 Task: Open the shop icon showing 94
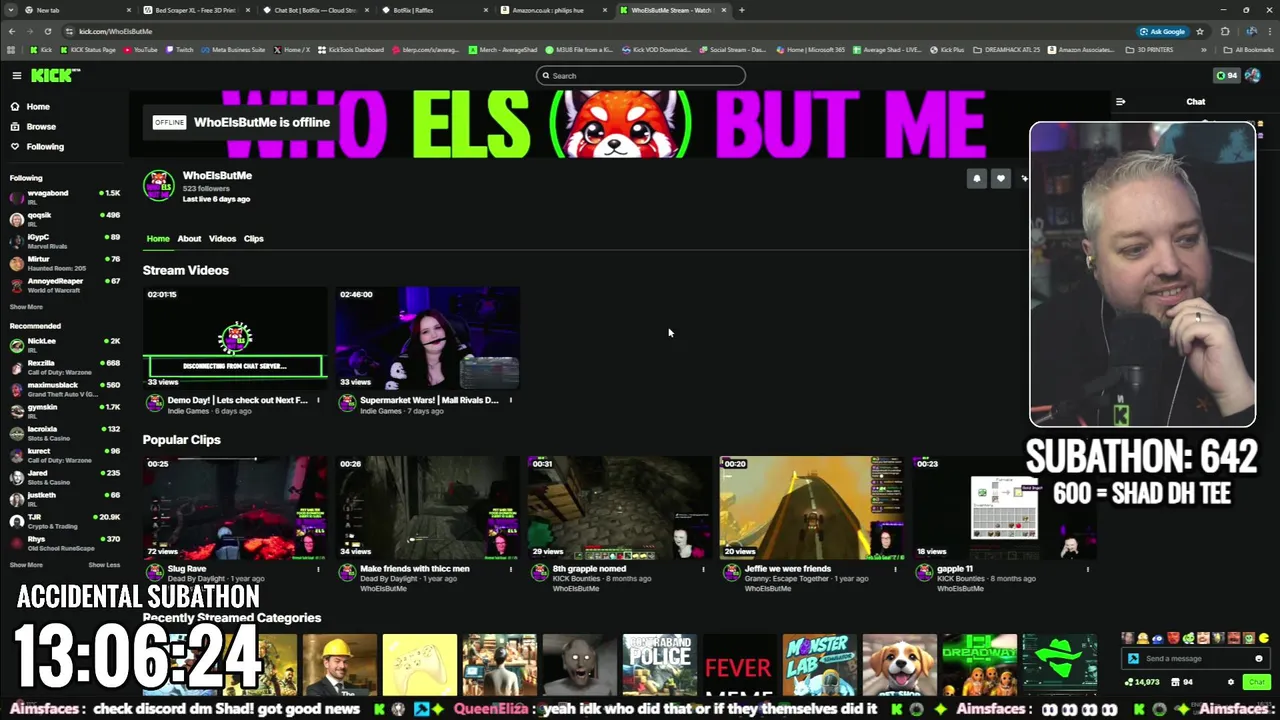[1181, 682]
